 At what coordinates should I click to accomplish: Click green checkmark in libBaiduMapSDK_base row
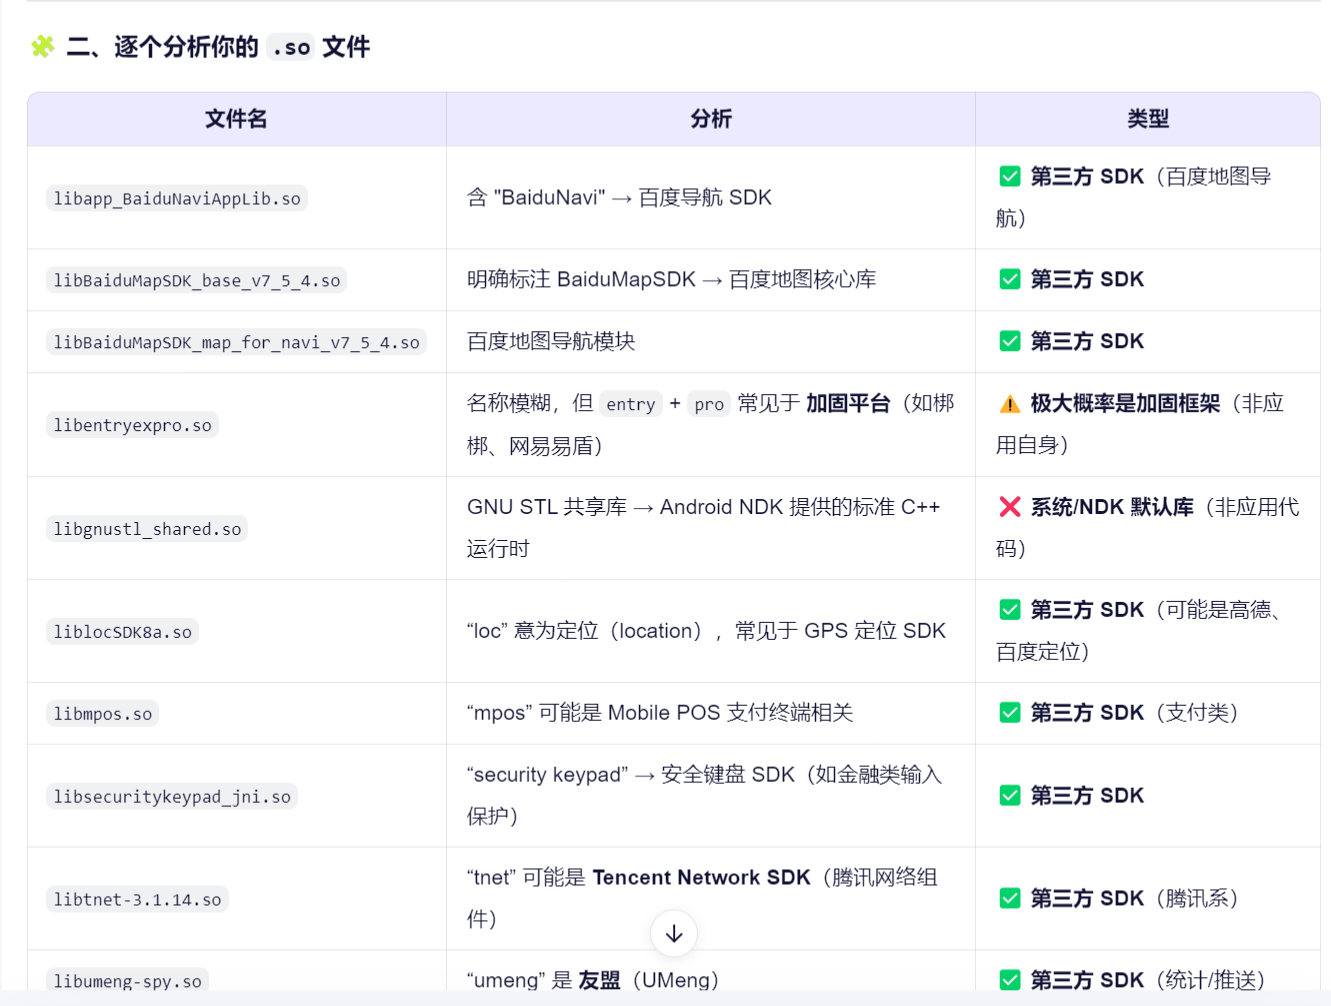1010,280
